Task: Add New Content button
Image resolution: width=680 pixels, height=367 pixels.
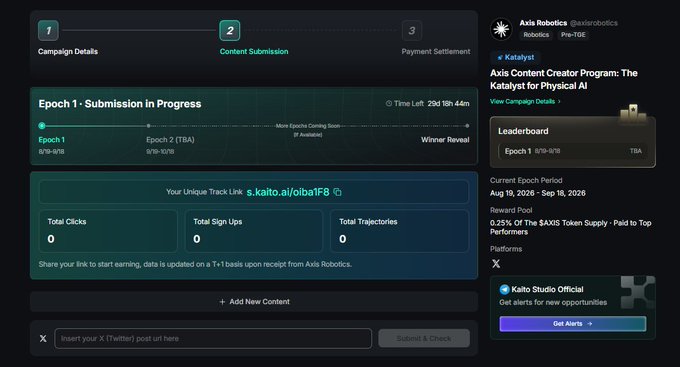Action: coord(254,301)
